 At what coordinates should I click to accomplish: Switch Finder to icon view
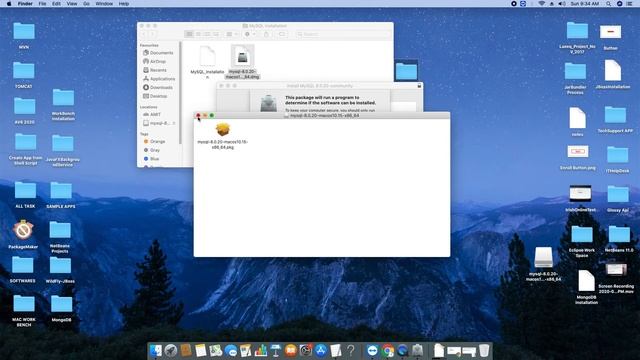click(189, 34)
